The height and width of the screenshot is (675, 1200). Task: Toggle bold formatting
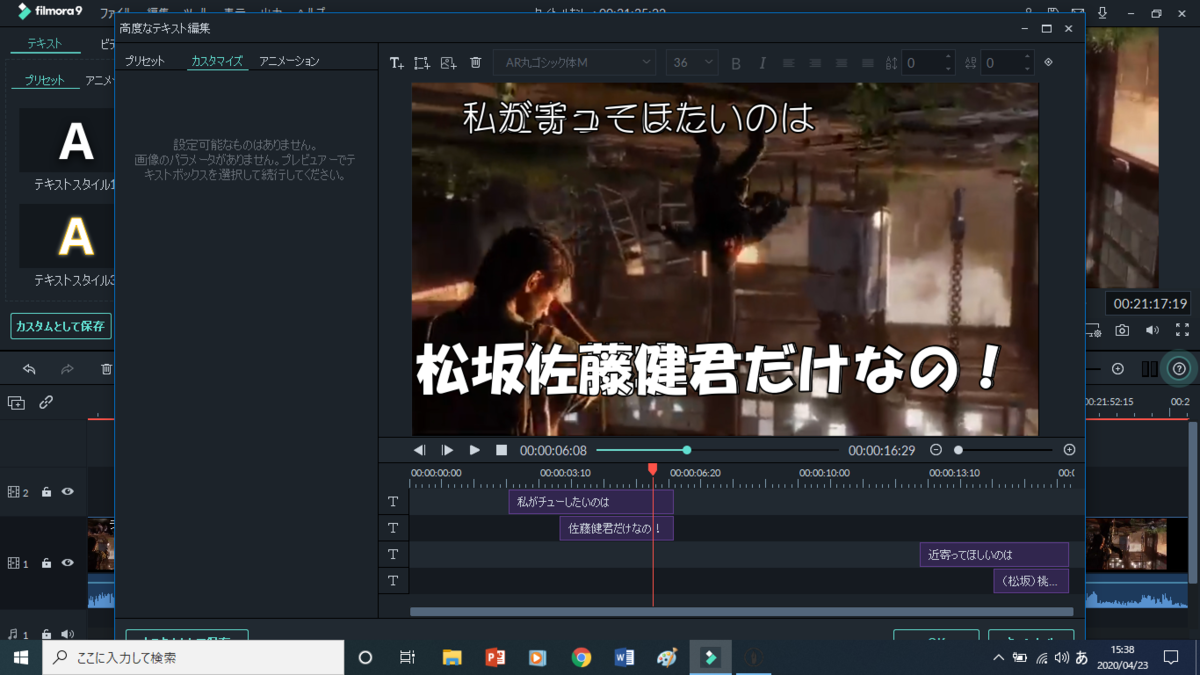tap(736, 63)
